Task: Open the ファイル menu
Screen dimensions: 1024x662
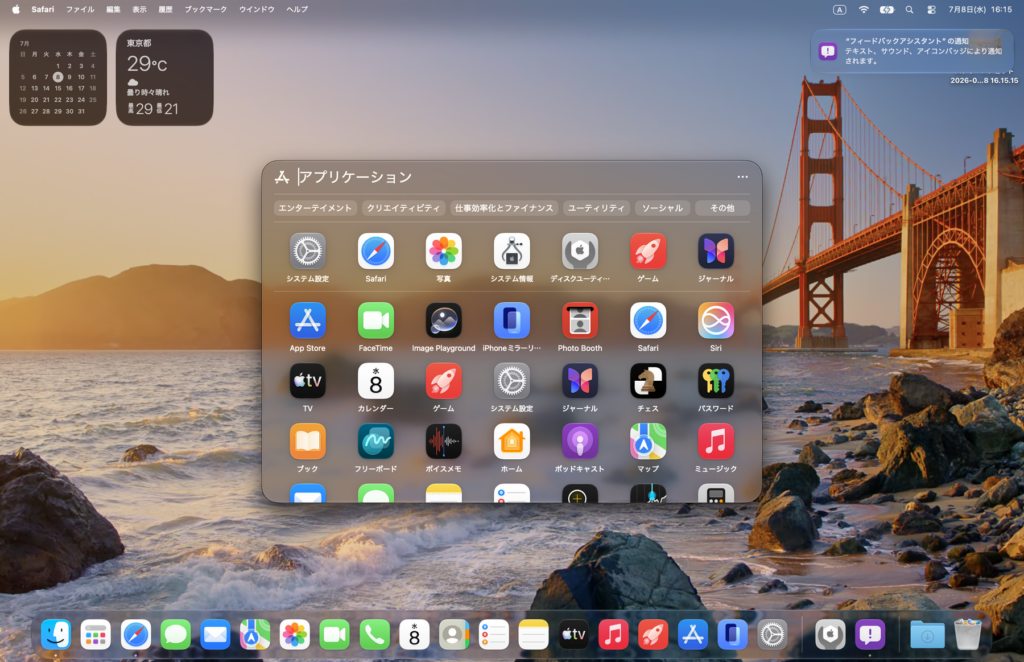Action: tap(80, 9)
